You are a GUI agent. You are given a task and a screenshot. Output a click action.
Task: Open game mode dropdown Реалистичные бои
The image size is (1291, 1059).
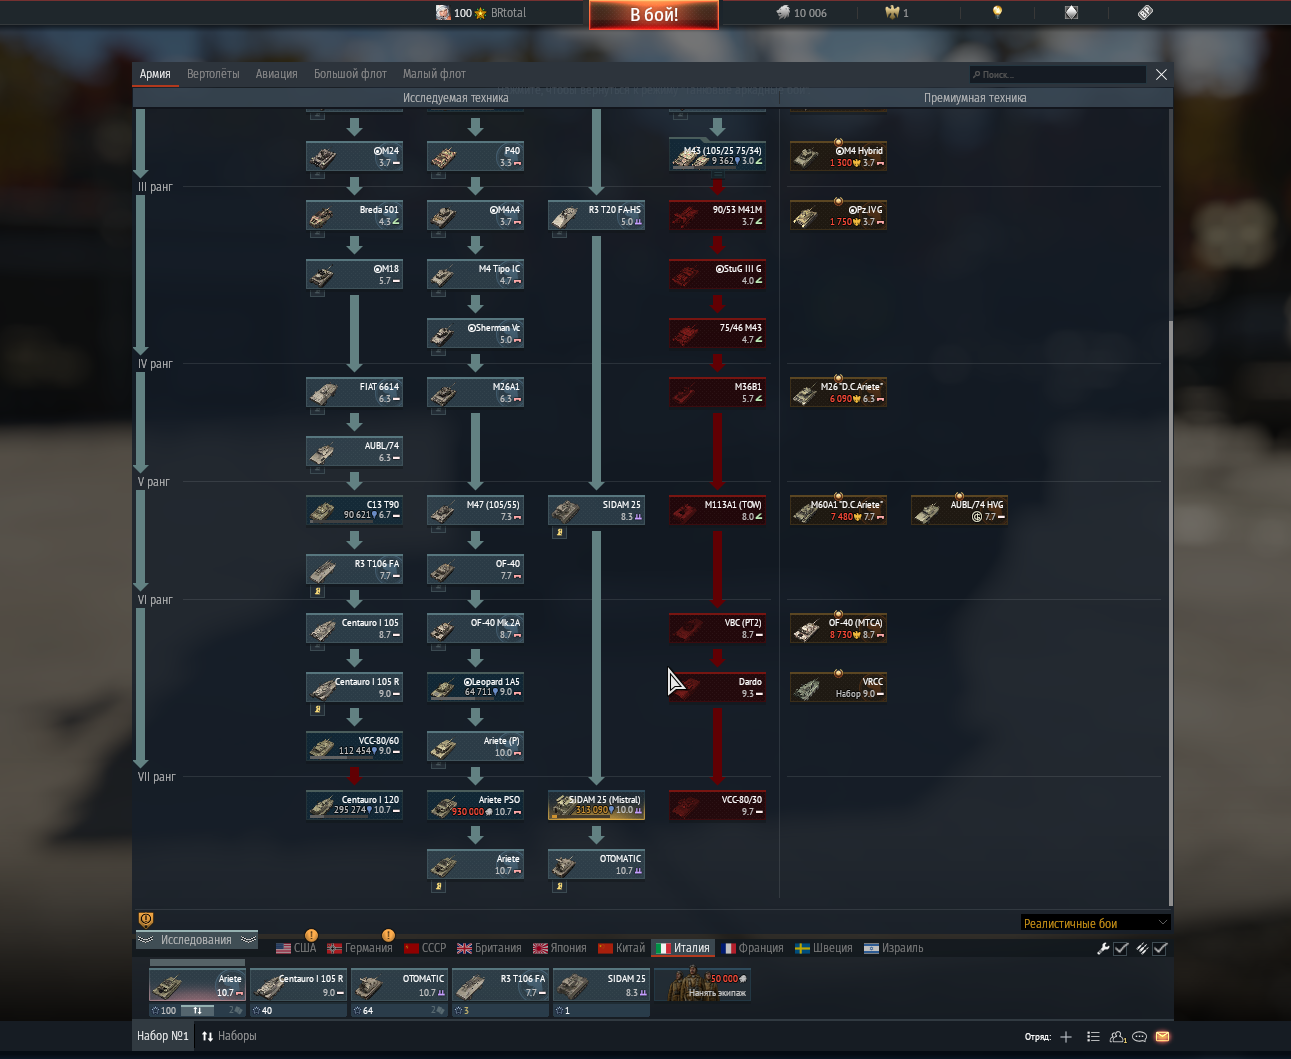[x=1095, y=923]
